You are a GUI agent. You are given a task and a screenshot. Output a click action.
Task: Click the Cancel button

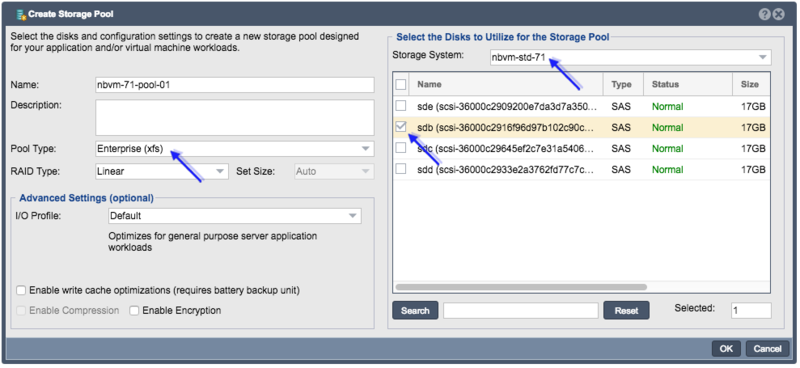click(x=767, y=349)
